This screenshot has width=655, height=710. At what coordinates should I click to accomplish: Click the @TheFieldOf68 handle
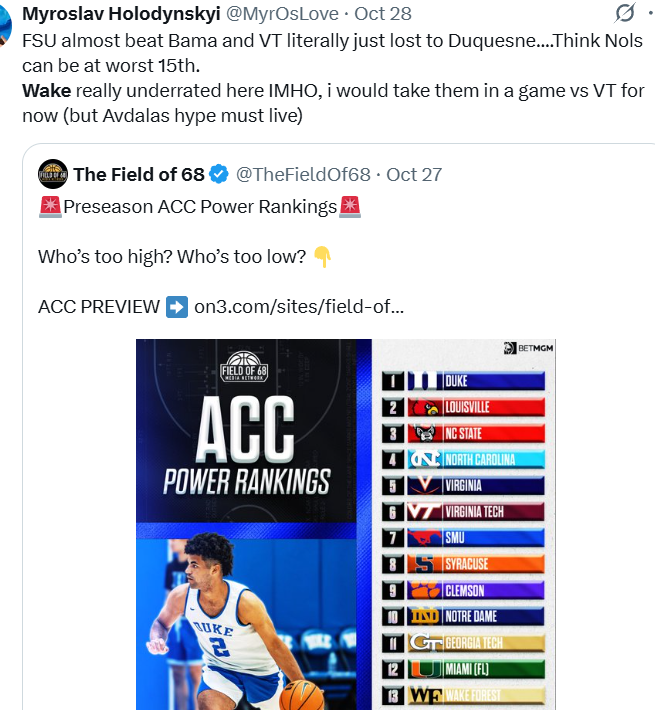pos(301,175)
